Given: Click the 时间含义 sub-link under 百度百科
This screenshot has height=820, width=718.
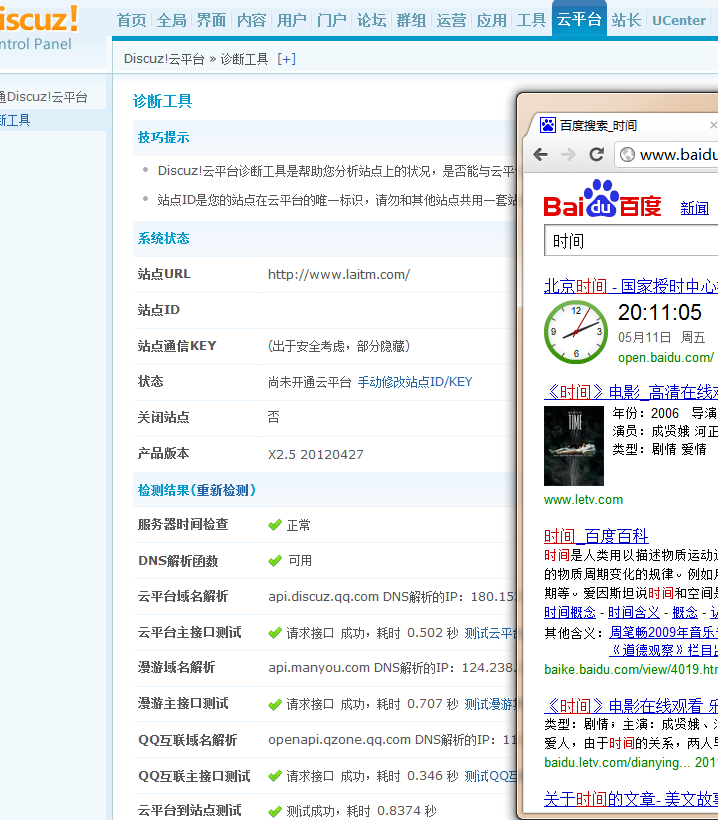Looking at the screenshot, I should (634, 612).
